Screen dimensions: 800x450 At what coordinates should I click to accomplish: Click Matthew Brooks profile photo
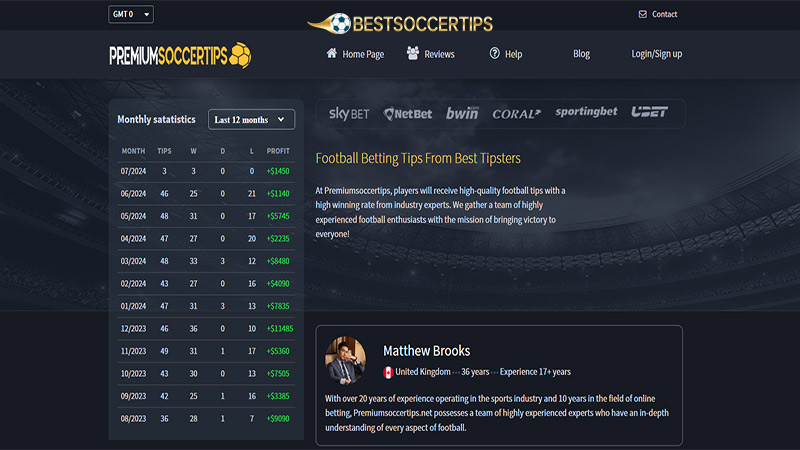pyautogui.click(x=345, y=360)
